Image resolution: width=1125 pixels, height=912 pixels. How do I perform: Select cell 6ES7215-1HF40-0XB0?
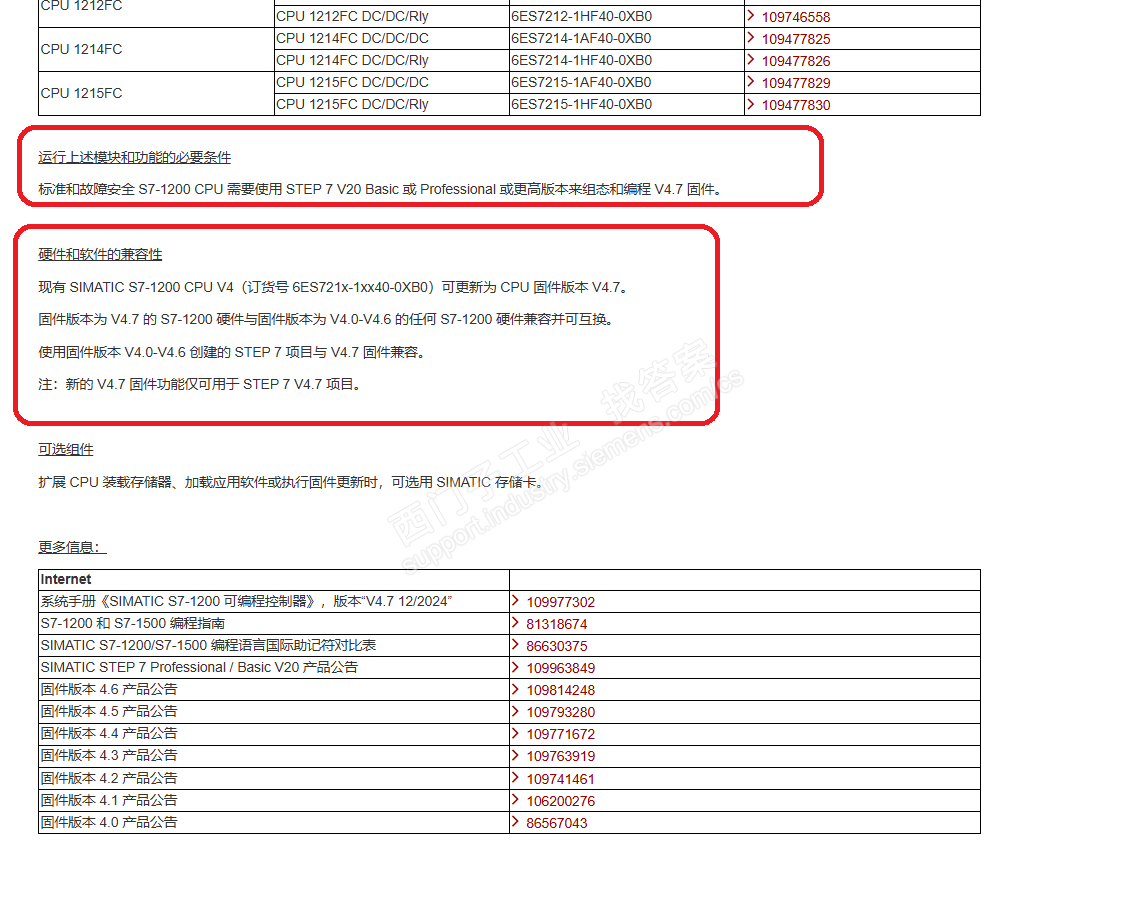click(x=627, y=105)
